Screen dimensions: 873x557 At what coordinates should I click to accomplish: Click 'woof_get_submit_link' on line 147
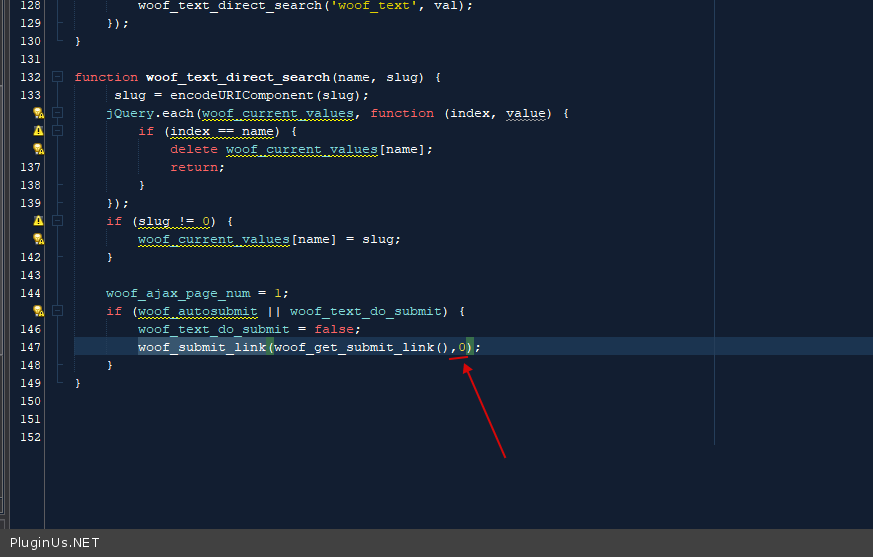click(x=354, y=347)
